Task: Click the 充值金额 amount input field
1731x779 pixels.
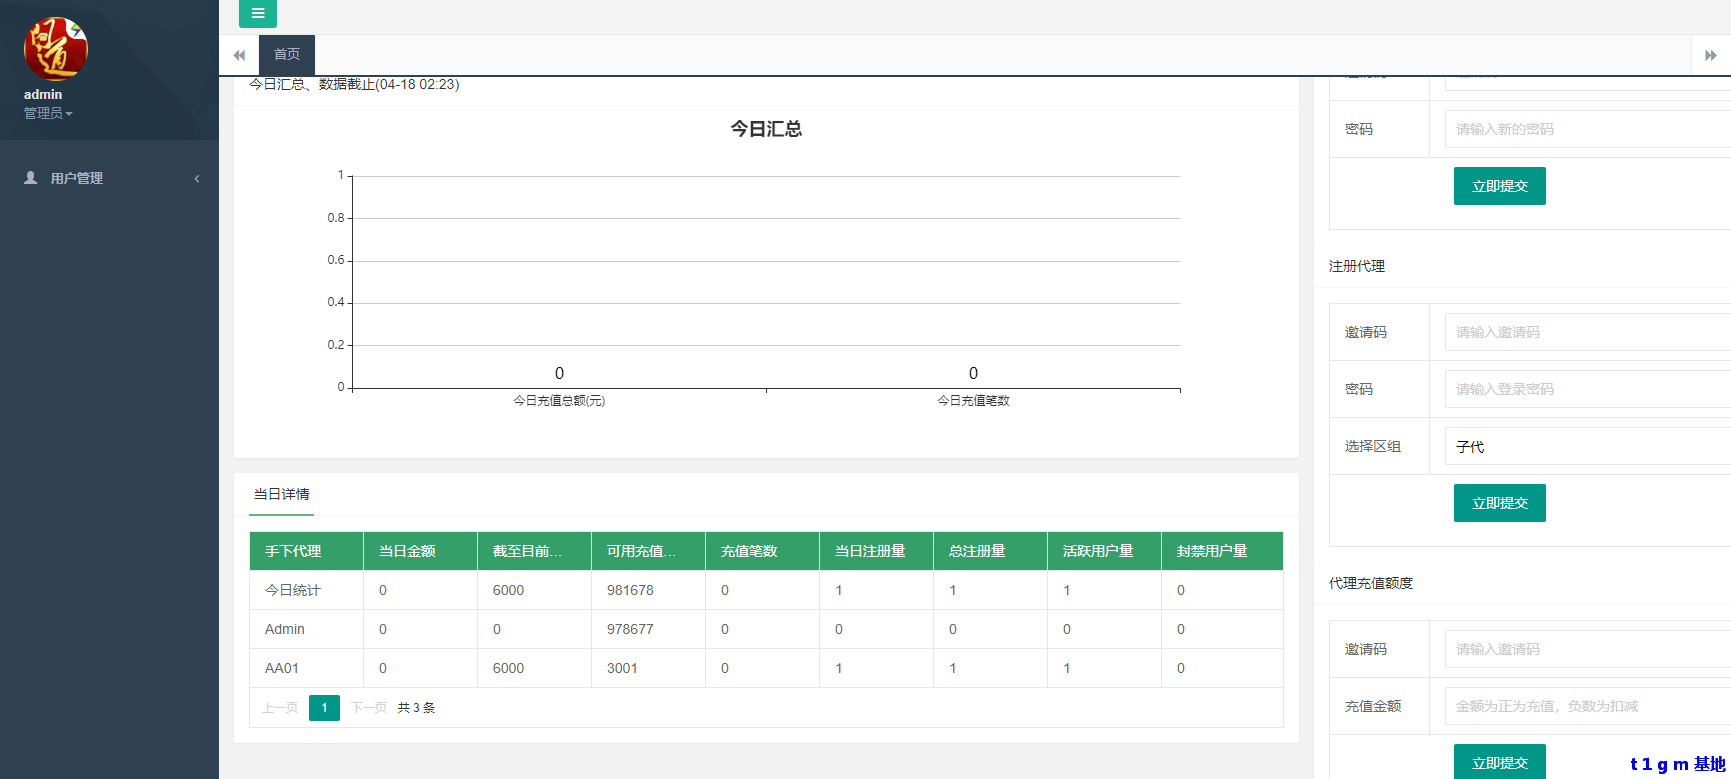Action: coord(1587,706)
